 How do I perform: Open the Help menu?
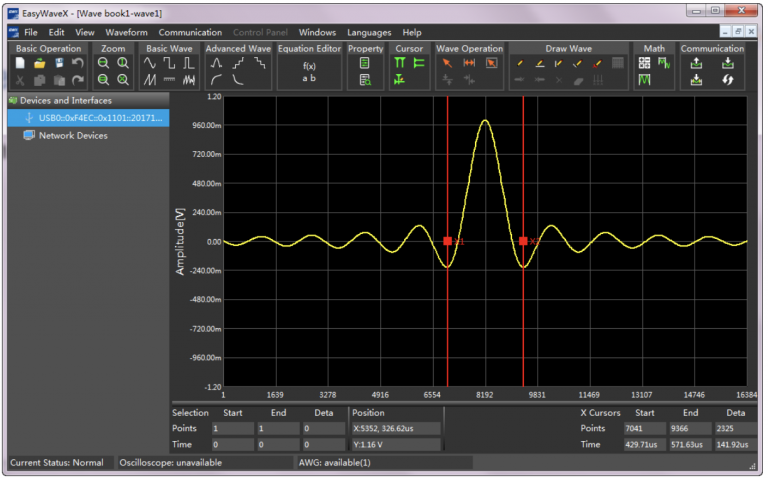click(412, 32)
